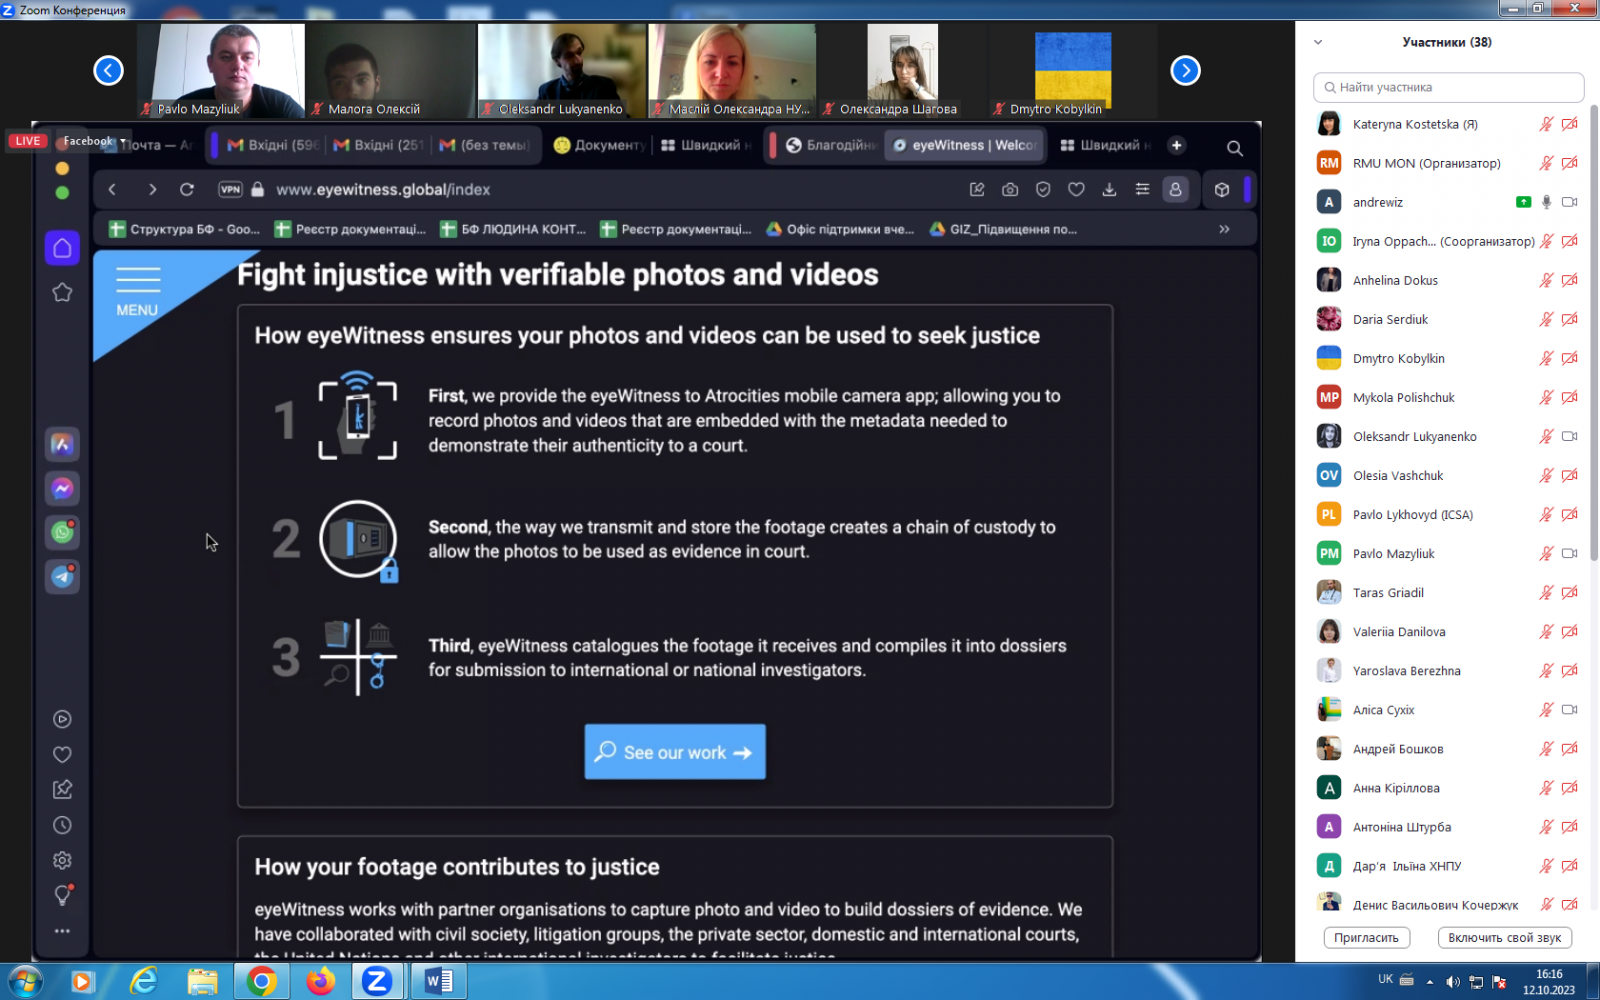Go back in the shared browser

pos(112,190)
